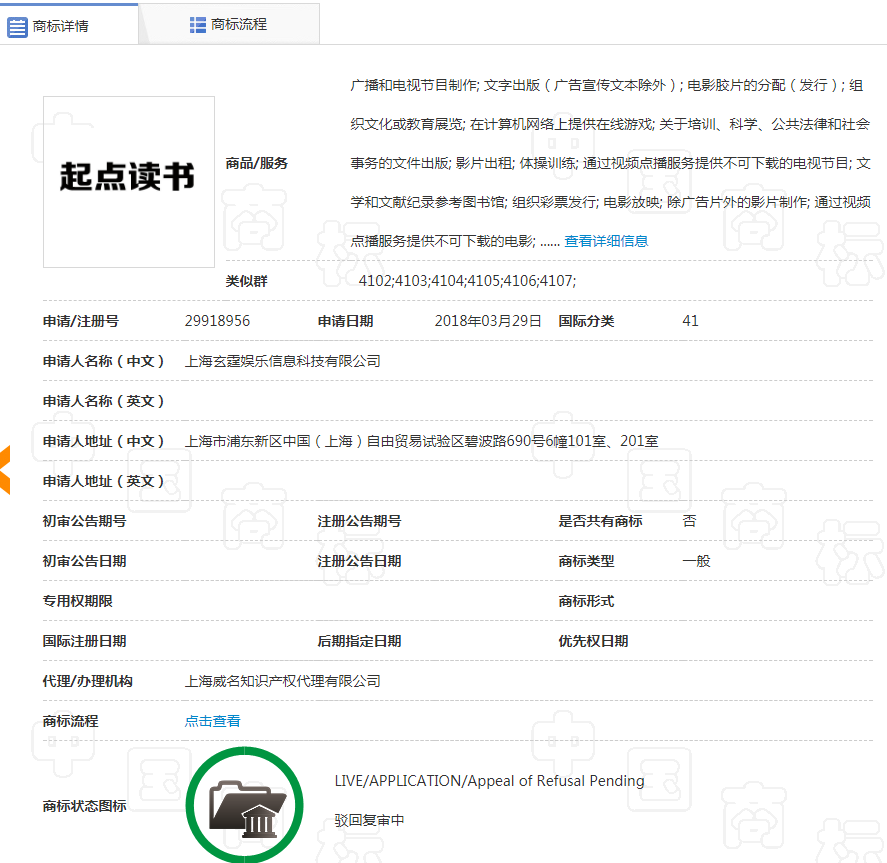Open the 商标详情 tab
Screen dimensions: 887x863
pos(69,24)
